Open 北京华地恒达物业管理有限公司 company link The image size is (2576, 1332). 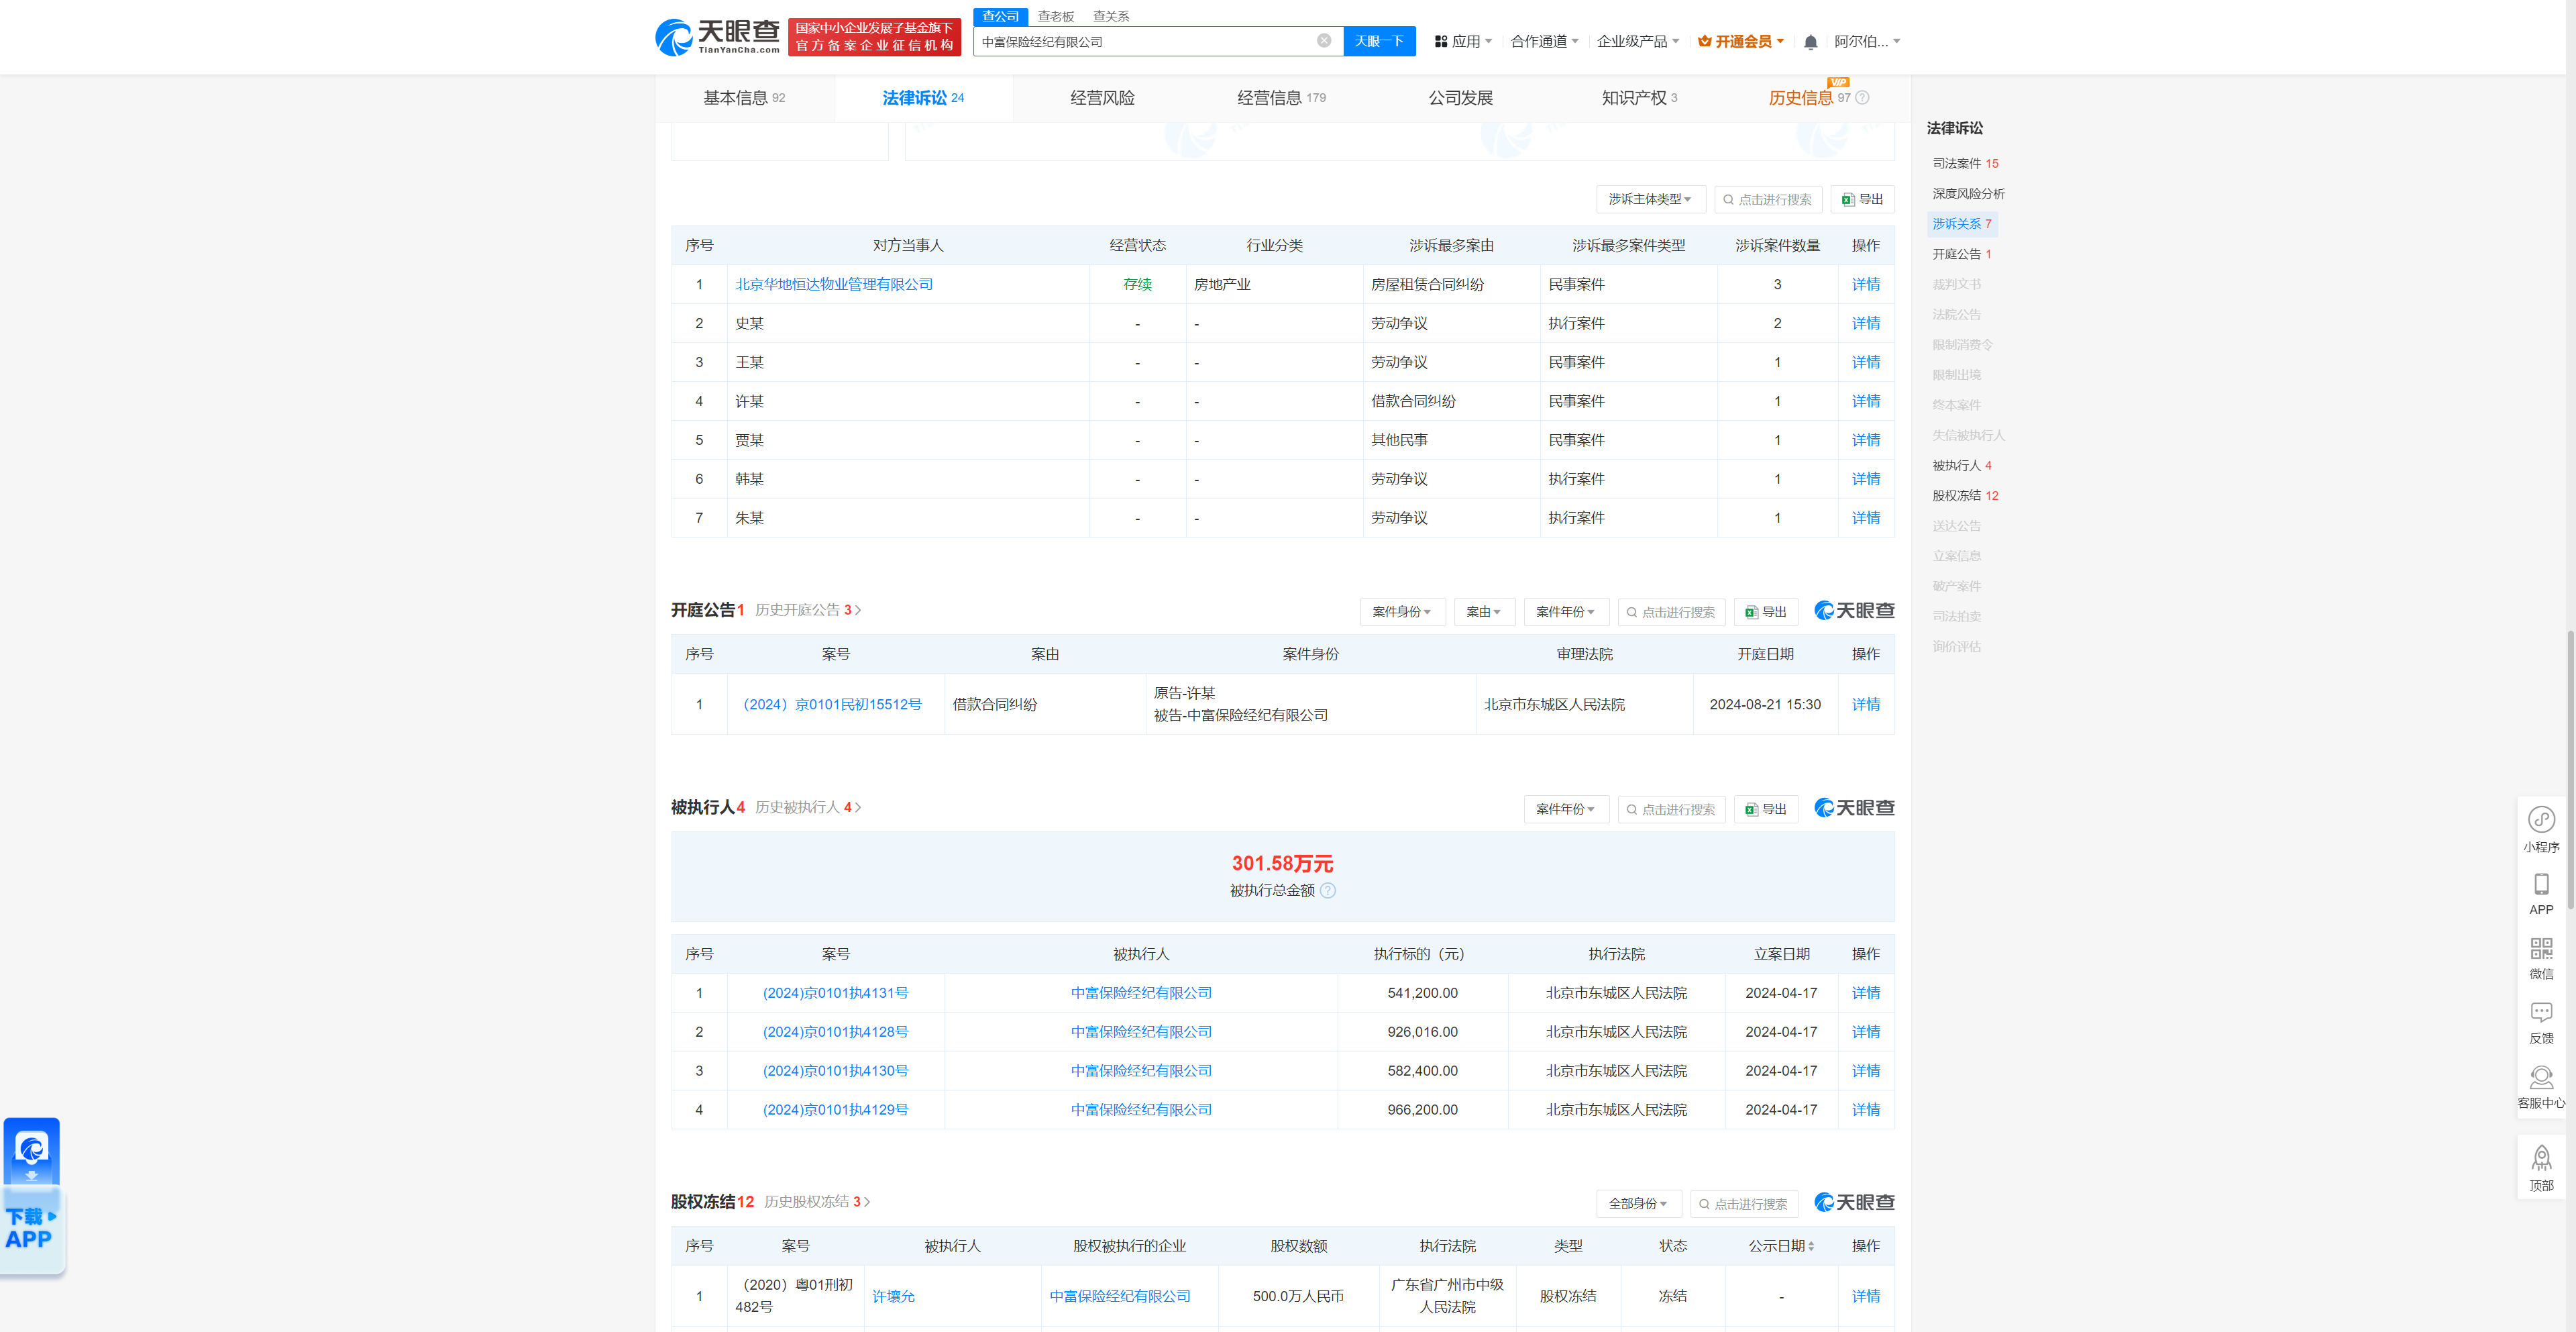click(x=834, y=285)
